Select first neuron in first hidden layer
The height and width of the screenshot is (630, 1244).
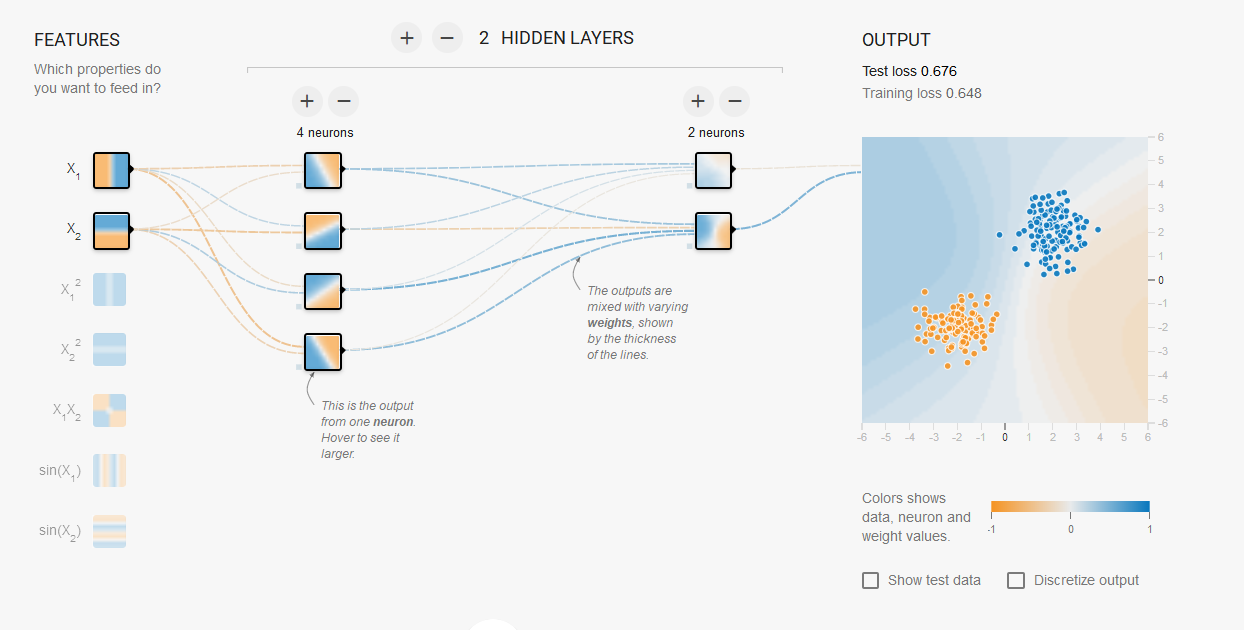tap(323, 170)
